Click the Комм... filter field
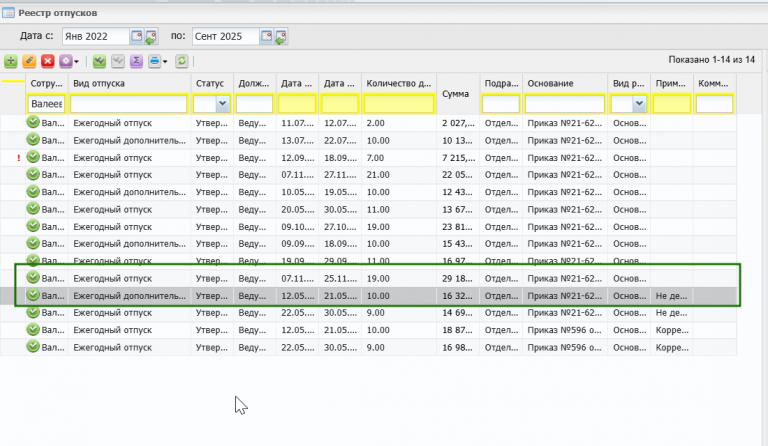The width and height of the screenshot is (768, 446). click(715, 104)
